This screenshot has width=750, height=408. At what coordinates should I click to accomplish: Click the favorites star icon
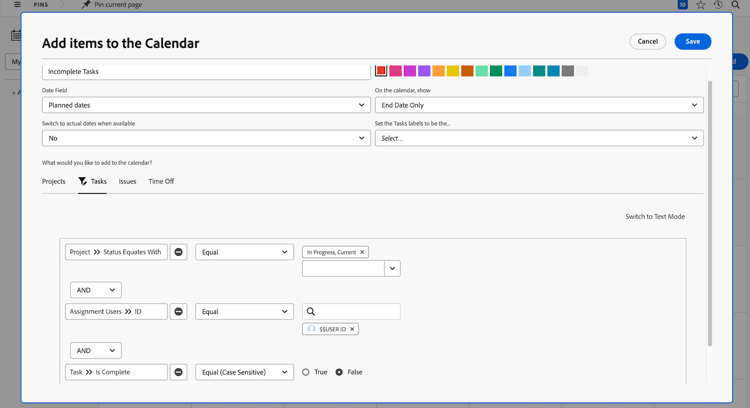point(701,5)
